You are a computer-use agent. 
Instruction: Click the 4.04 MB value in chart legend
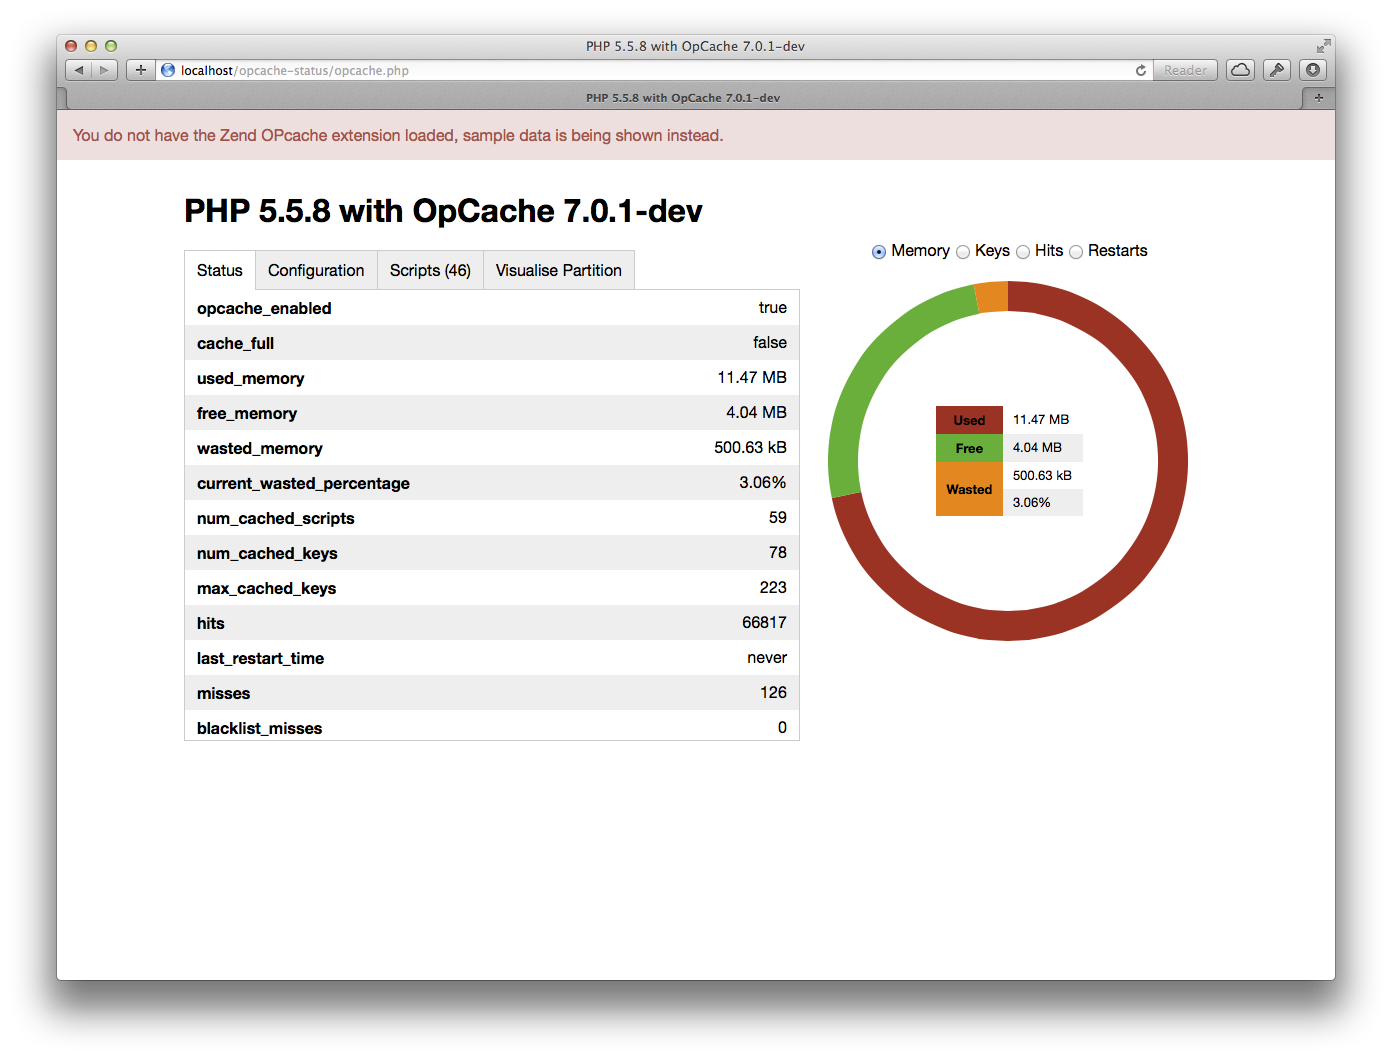click(x=1037, y=447)
